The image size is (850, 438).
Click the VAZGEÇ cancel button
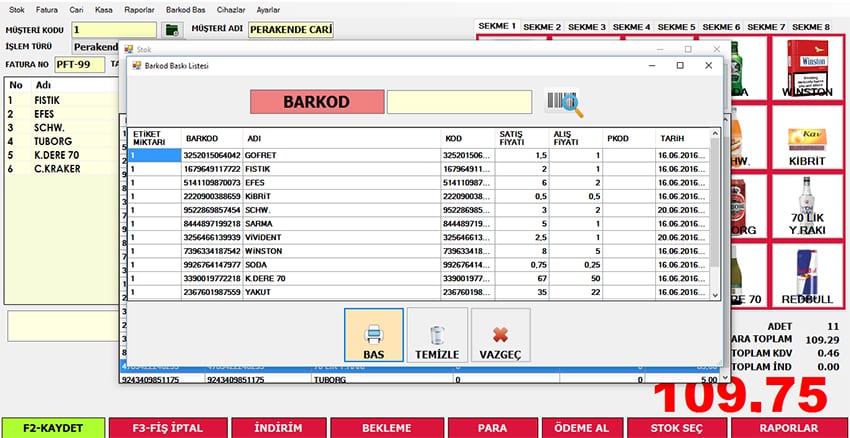pos(500,335)
